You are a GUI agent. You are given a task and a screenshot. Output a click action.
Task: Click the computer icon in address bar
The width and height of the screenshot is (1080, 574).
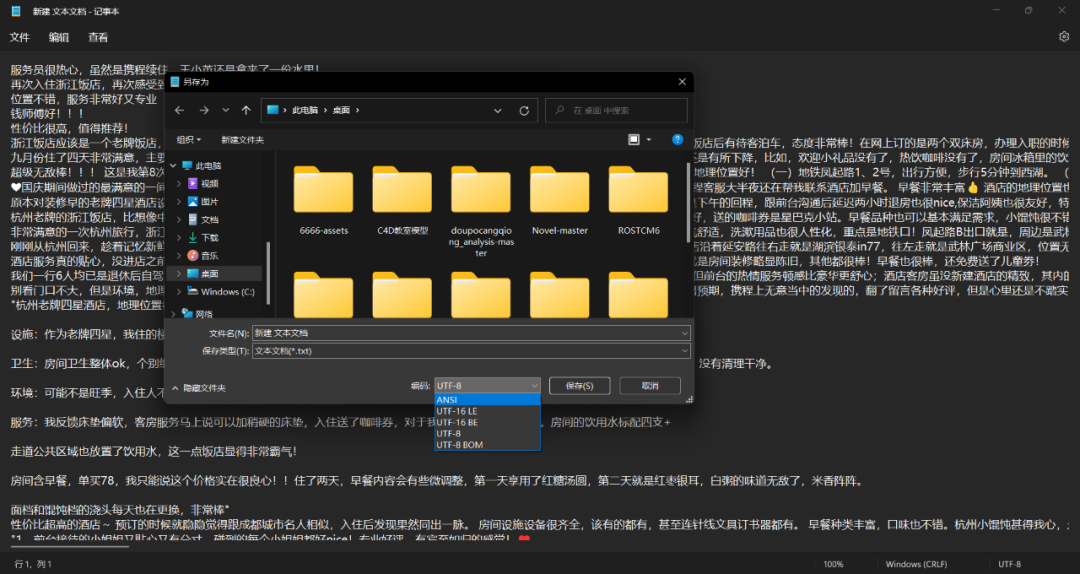coord(273,110)
